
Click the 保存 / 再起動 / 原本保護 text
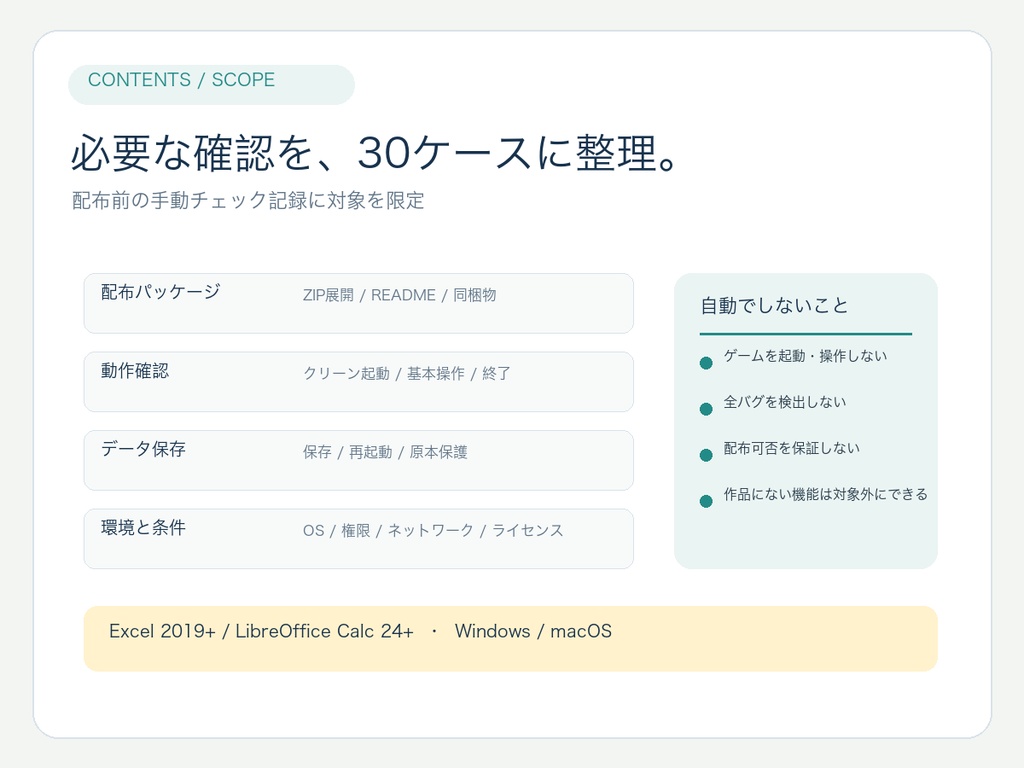pos(385,452)
